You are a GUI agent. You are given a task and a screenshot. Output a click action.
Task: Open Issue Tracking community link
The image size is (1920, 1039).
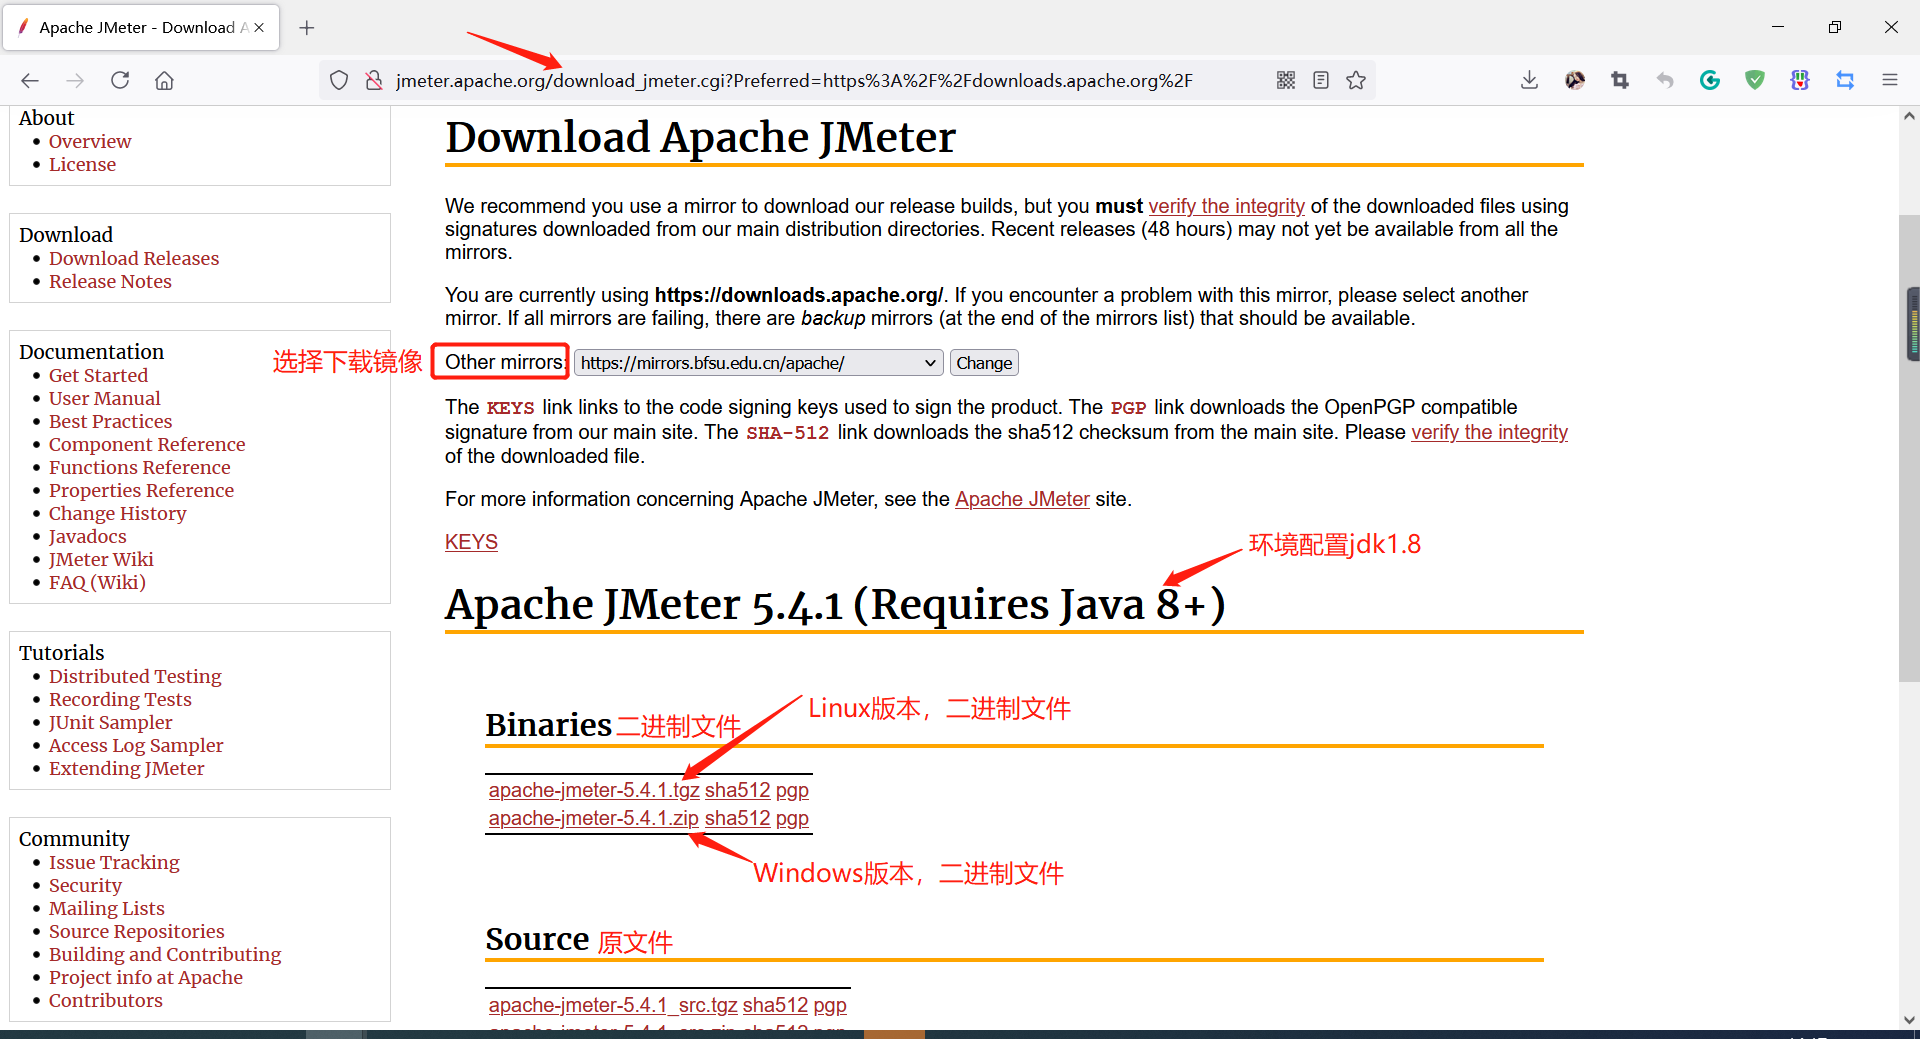[x=114, y=862]
